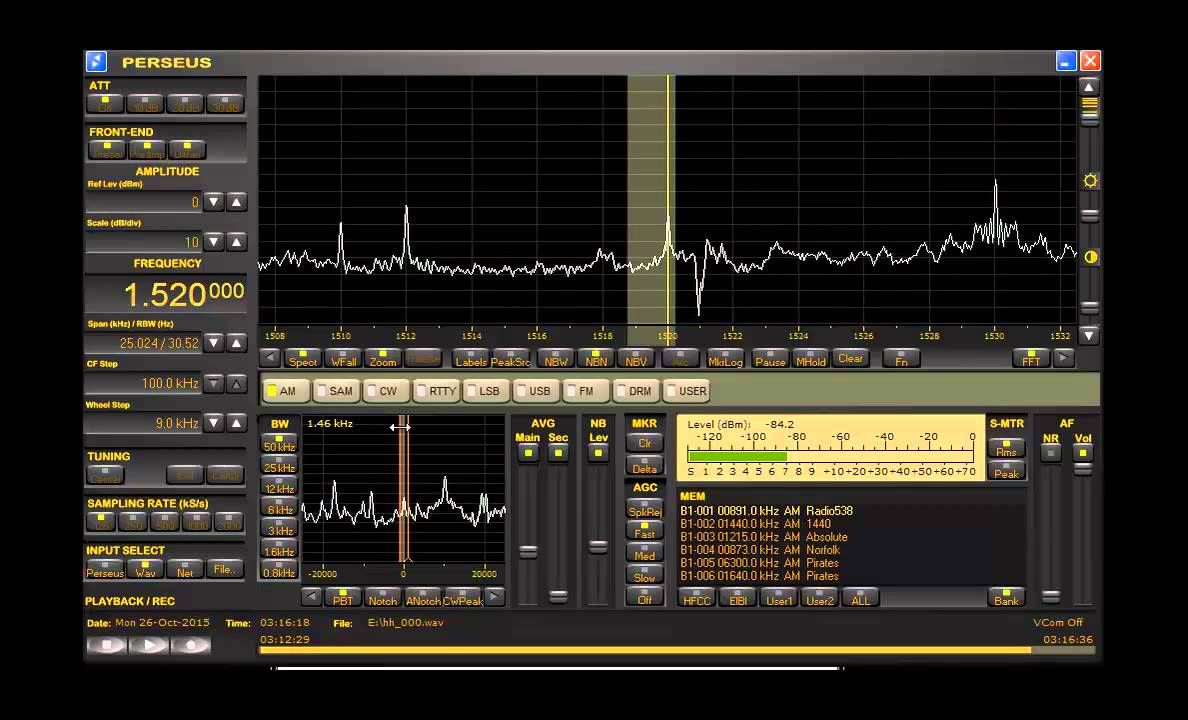
Task: Select the Peak S-meter mode
Action: [1006, 470]
